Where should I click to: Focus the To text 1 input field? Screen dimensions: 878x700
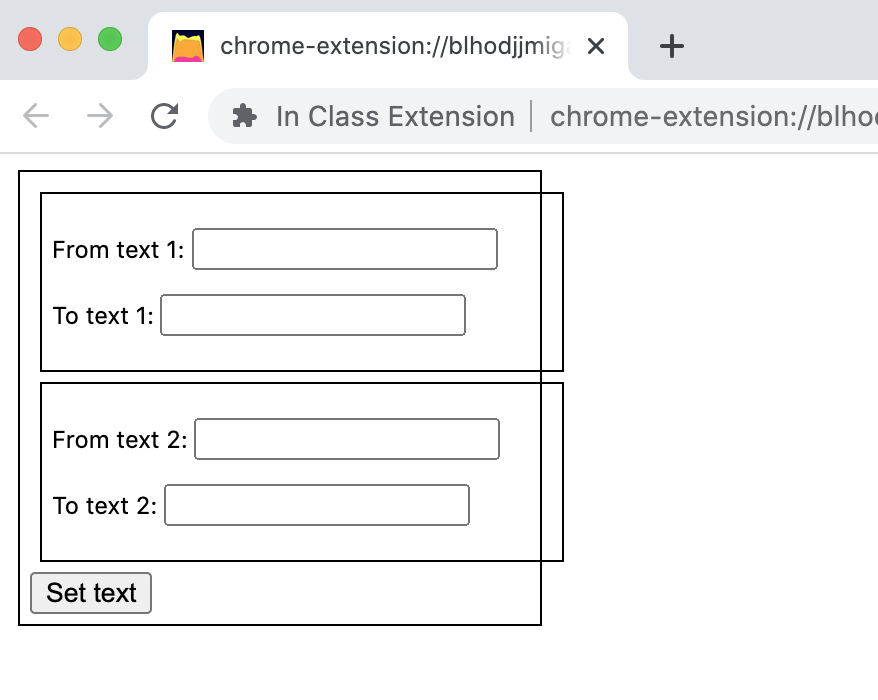coord(313,315)
